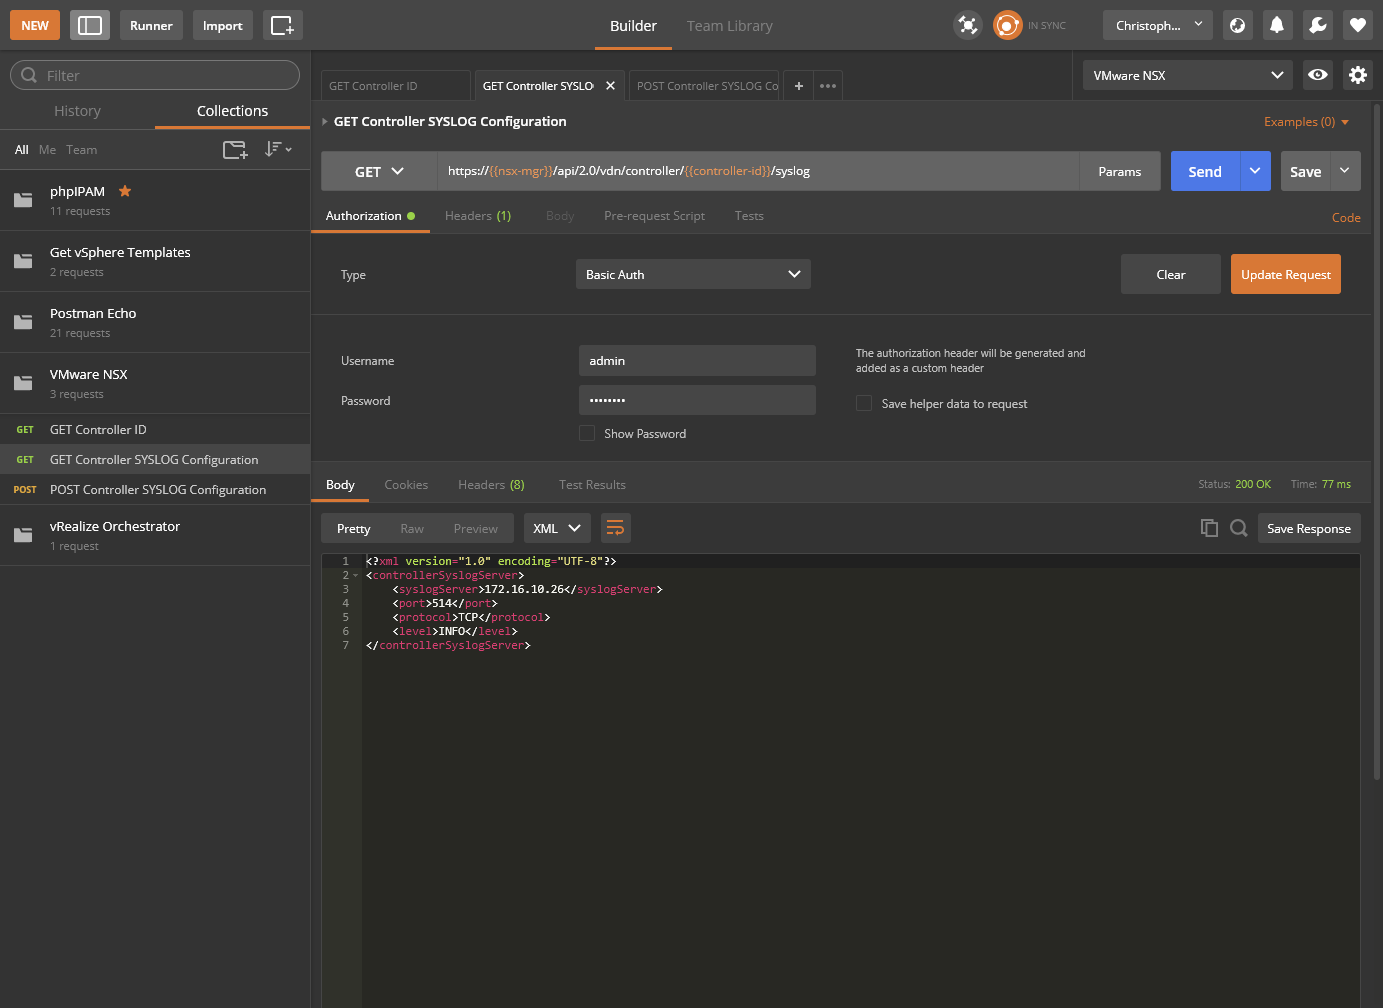Copy response body to clipboard

1209,528
